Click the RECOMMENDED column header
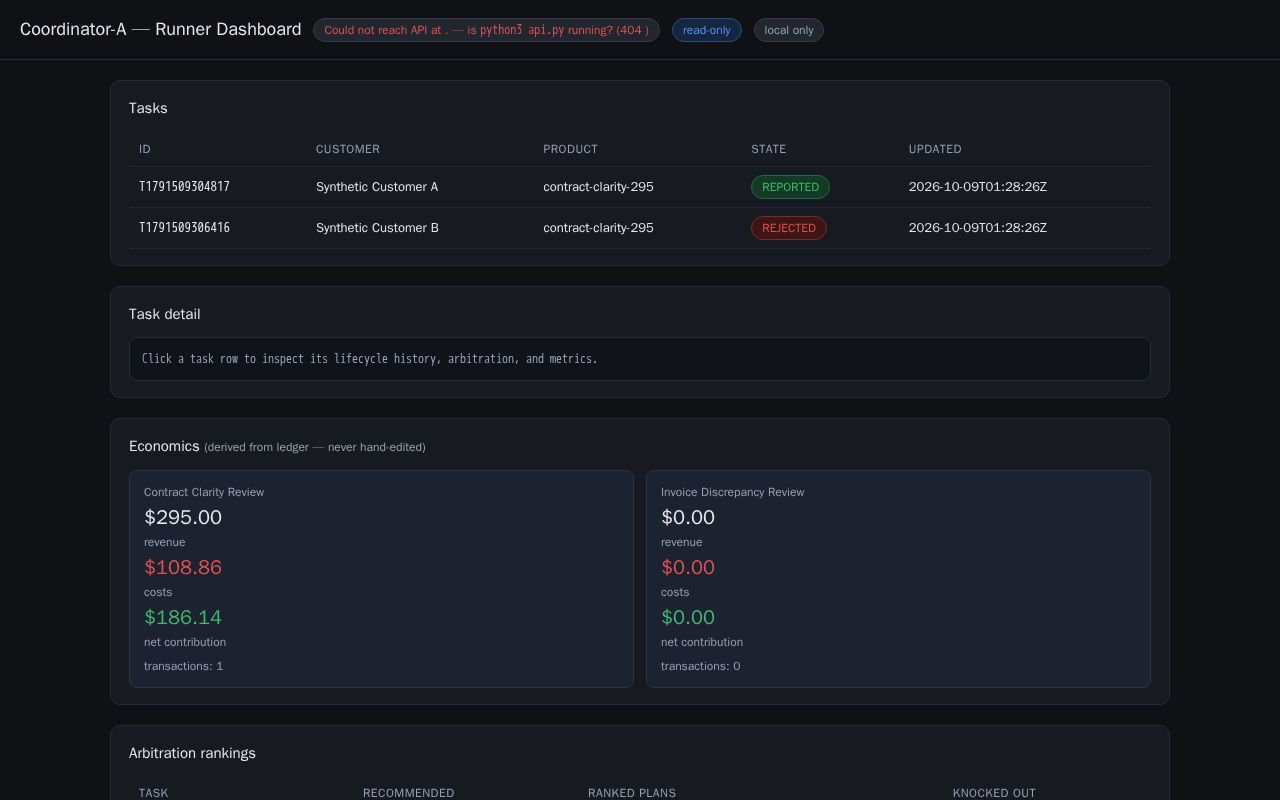Image resolution: width=1280 pixels, height=800 pixels. point(409,793)
